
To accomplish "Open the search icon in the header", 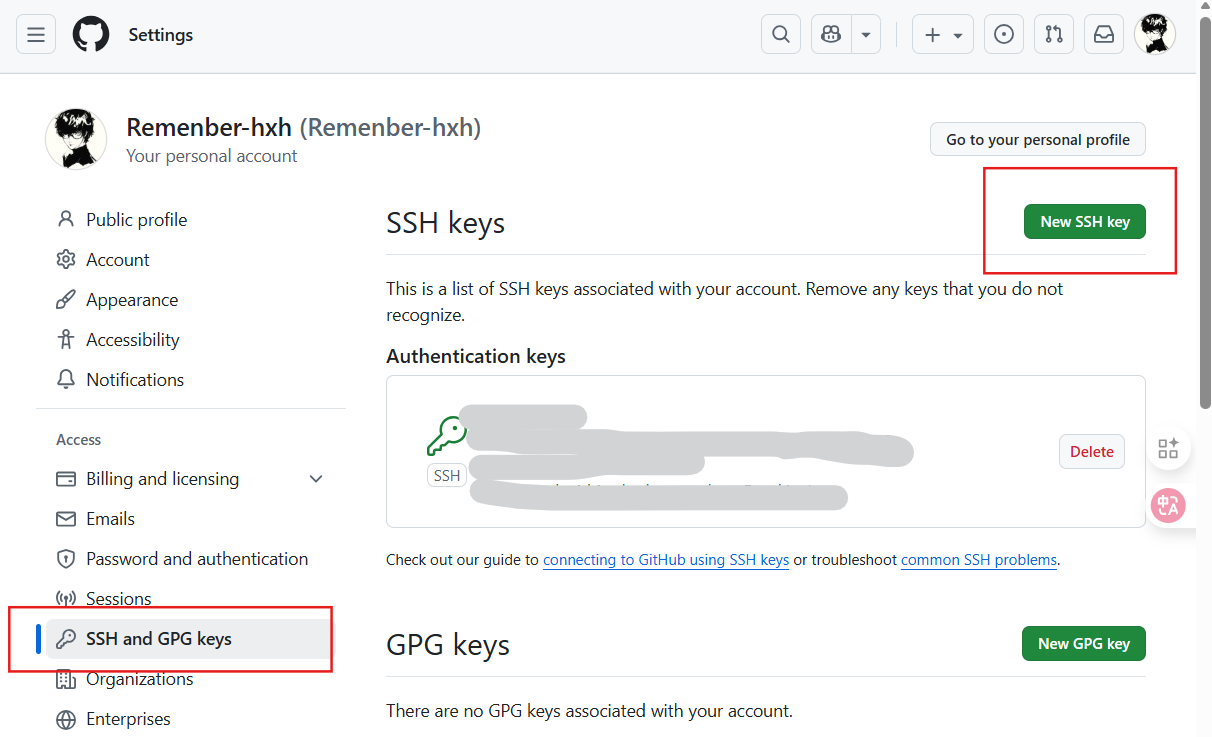I will [x=780, y=34].
